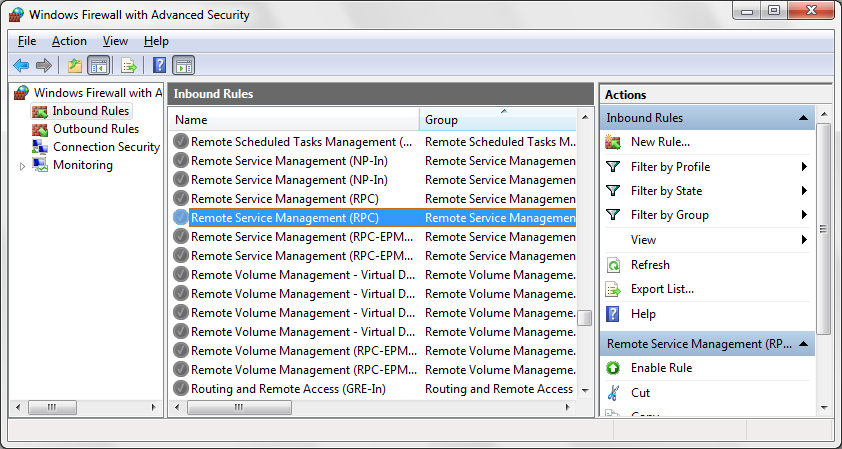Click the New Rule icon in Actions
This screenshot has width=842, height=449.
(613, 142)
